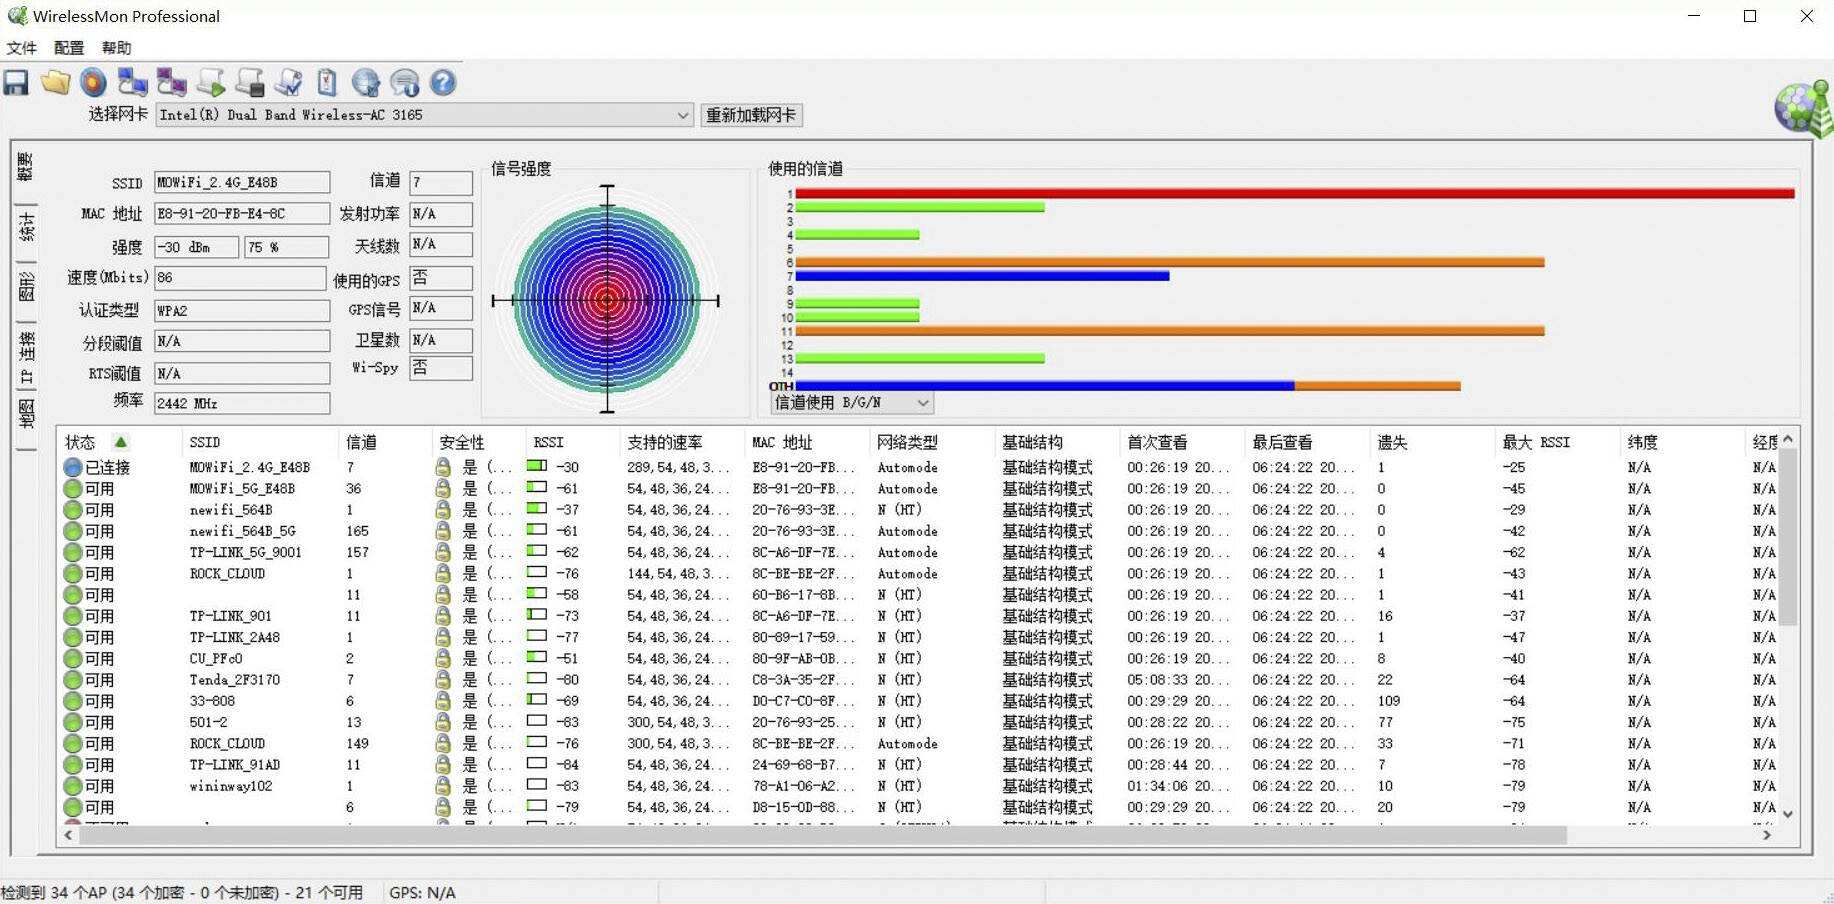Click the globe with checkmark toolbar icon
This screenshot has height=904, width=1834.
[366, 83]
